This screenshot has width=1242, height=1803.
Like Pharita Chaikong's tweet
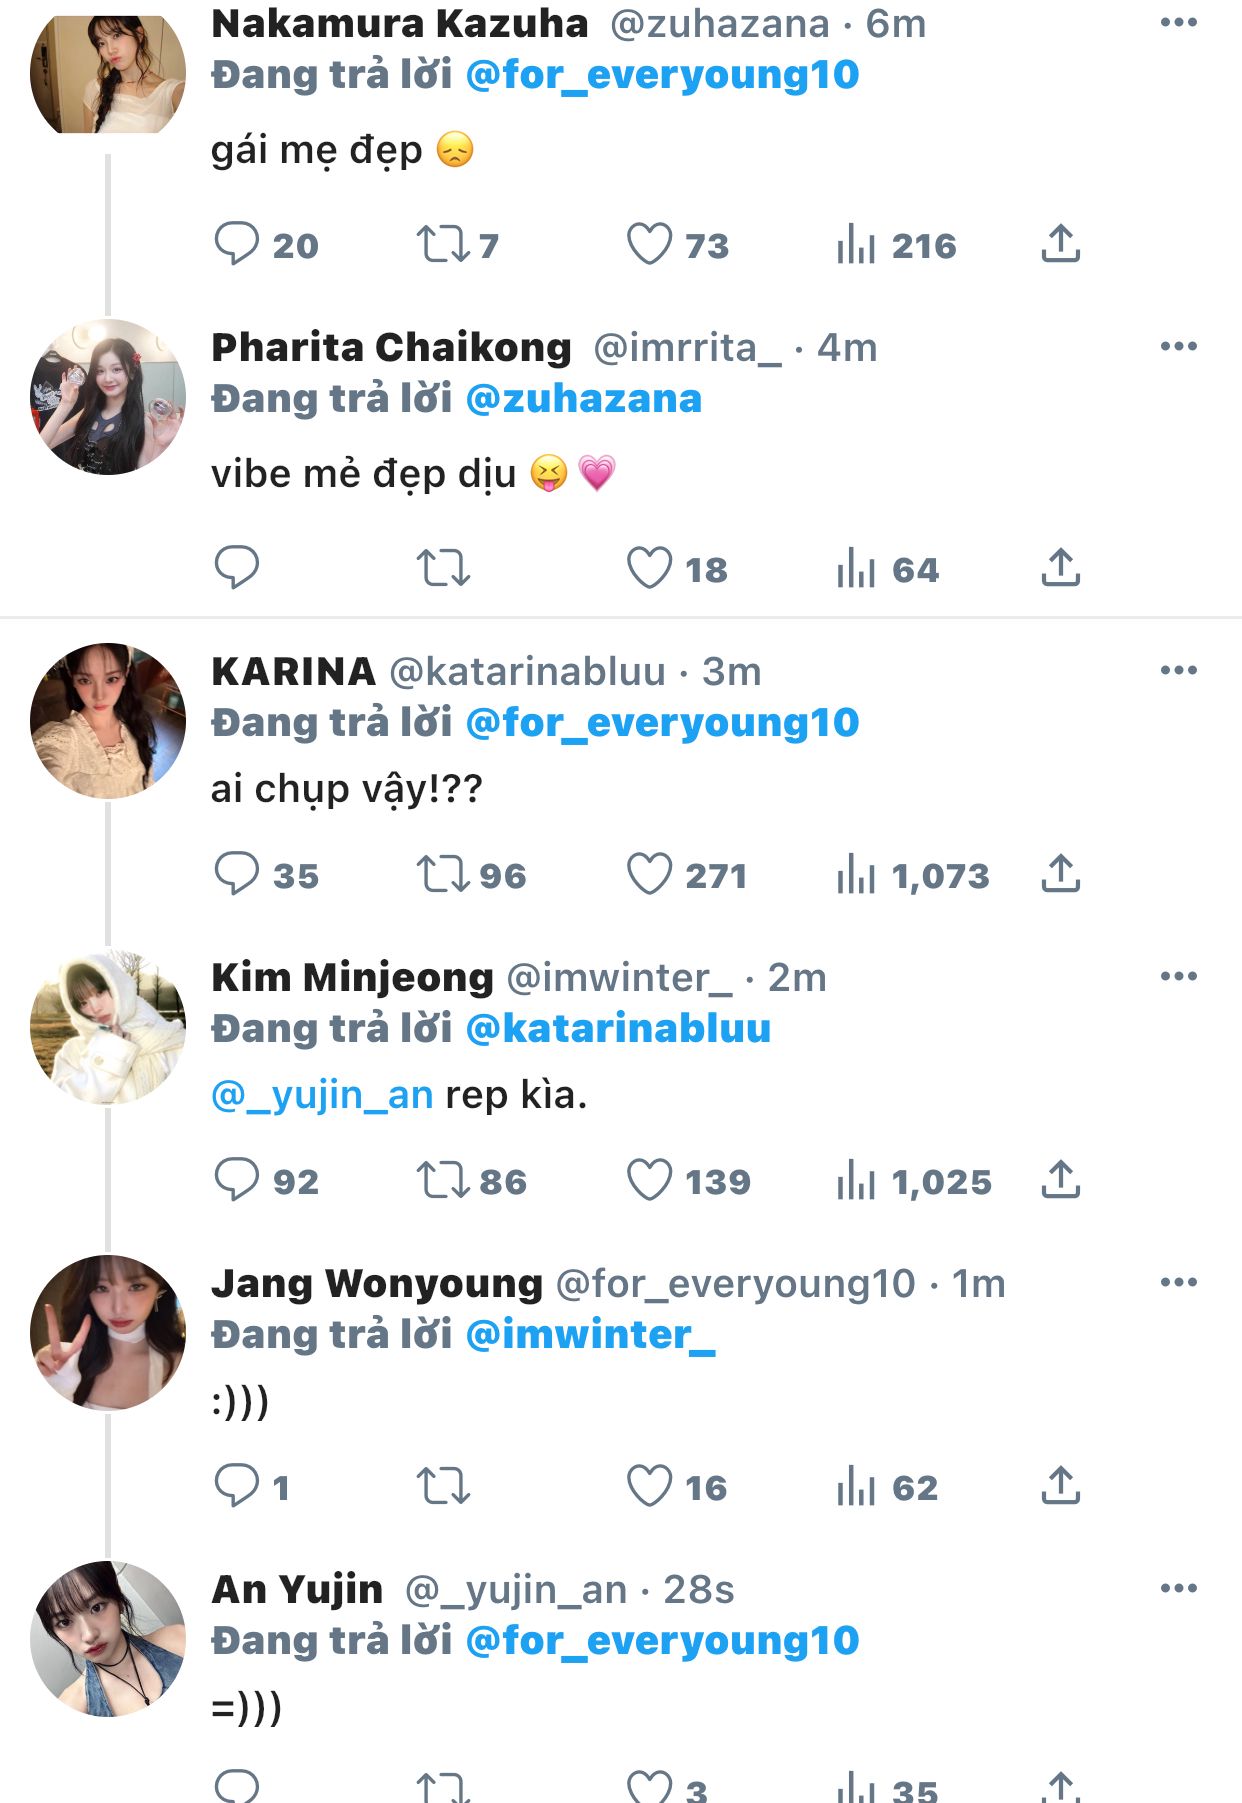(x=649, y=568)
